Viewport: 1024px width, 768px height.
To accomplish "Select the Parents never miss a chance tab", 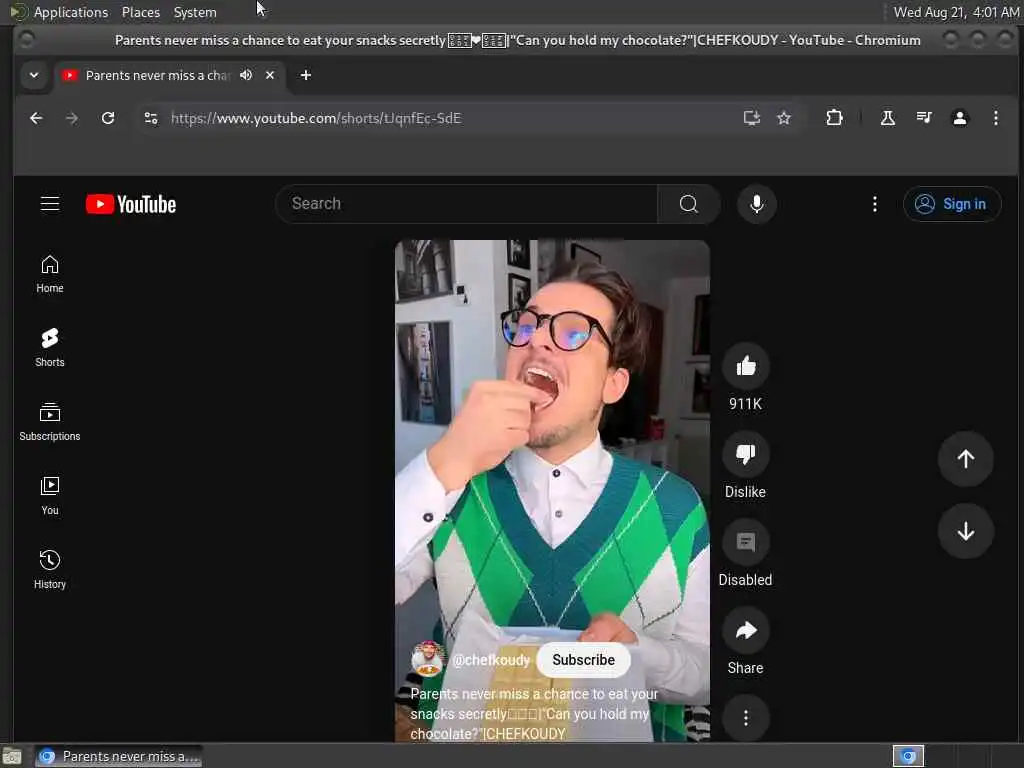I will point(170,75).
